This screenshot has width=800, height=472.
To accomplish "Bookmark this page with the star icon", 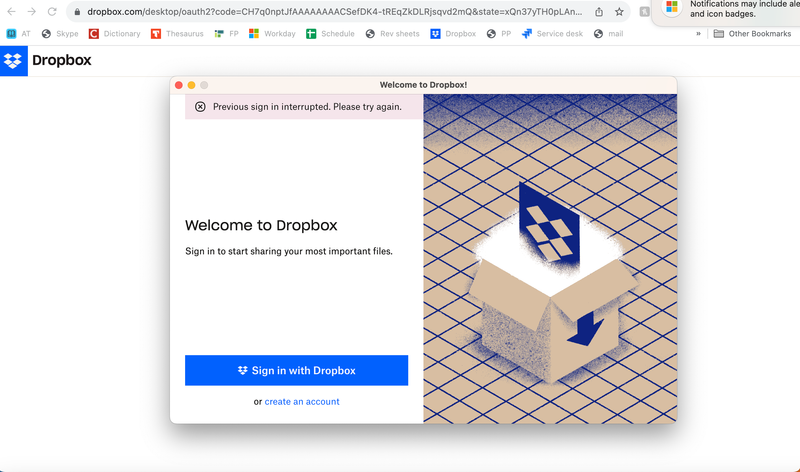I will tap(619, 12).
